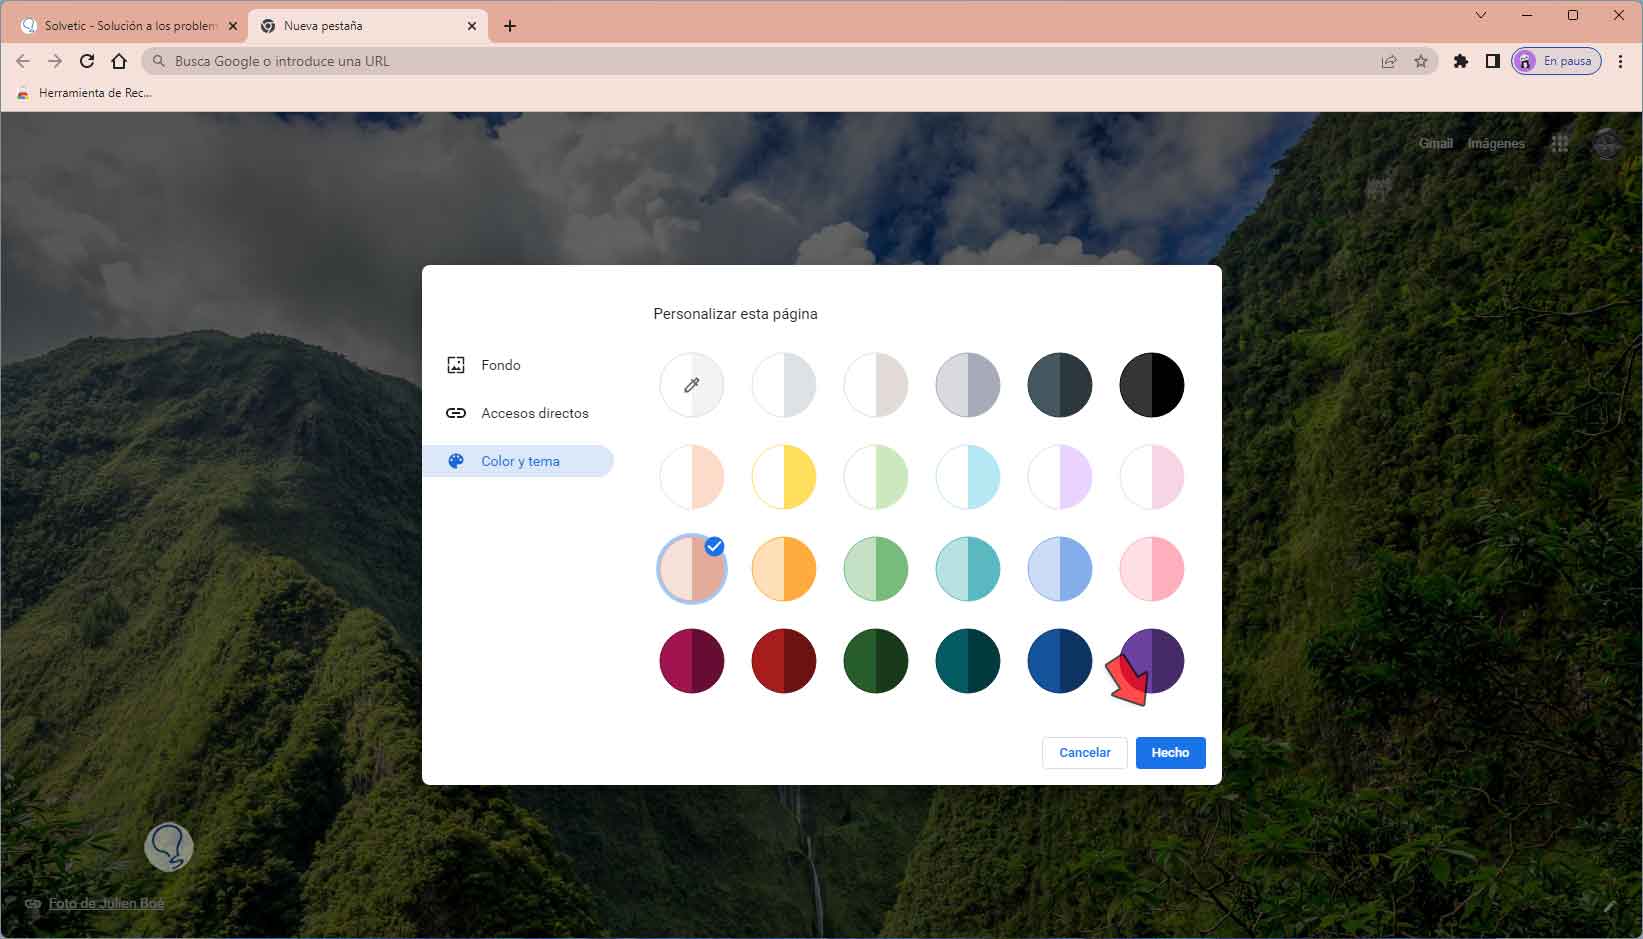This screenshot has width=1643, height=939.
Task: Choose the dark green theme swatch
Action: point(876,661)
